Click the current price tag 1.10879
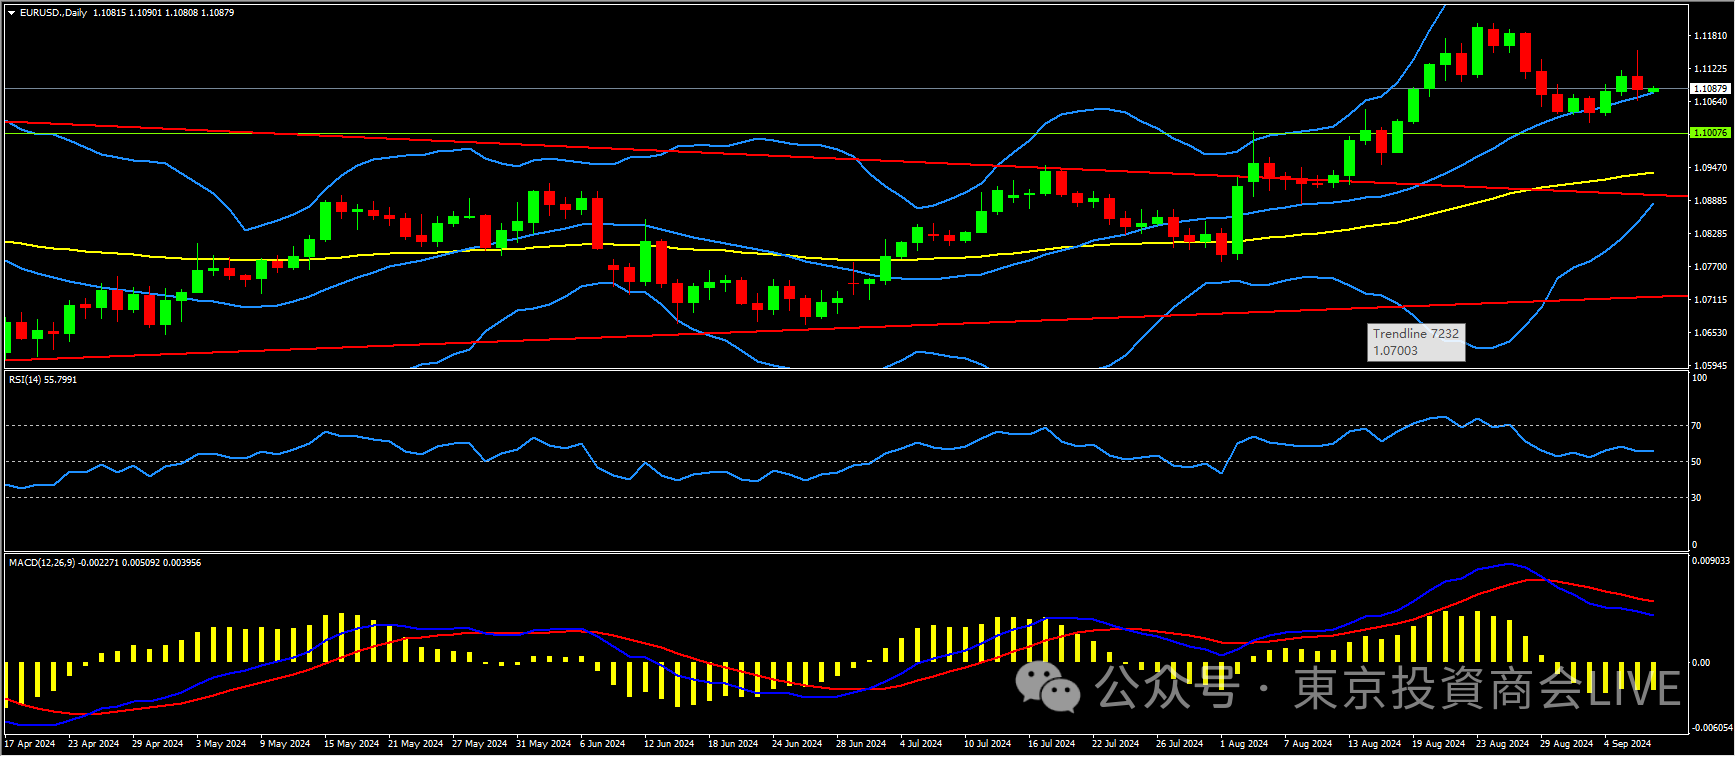1736x757 pixels. coord(1709,89)
